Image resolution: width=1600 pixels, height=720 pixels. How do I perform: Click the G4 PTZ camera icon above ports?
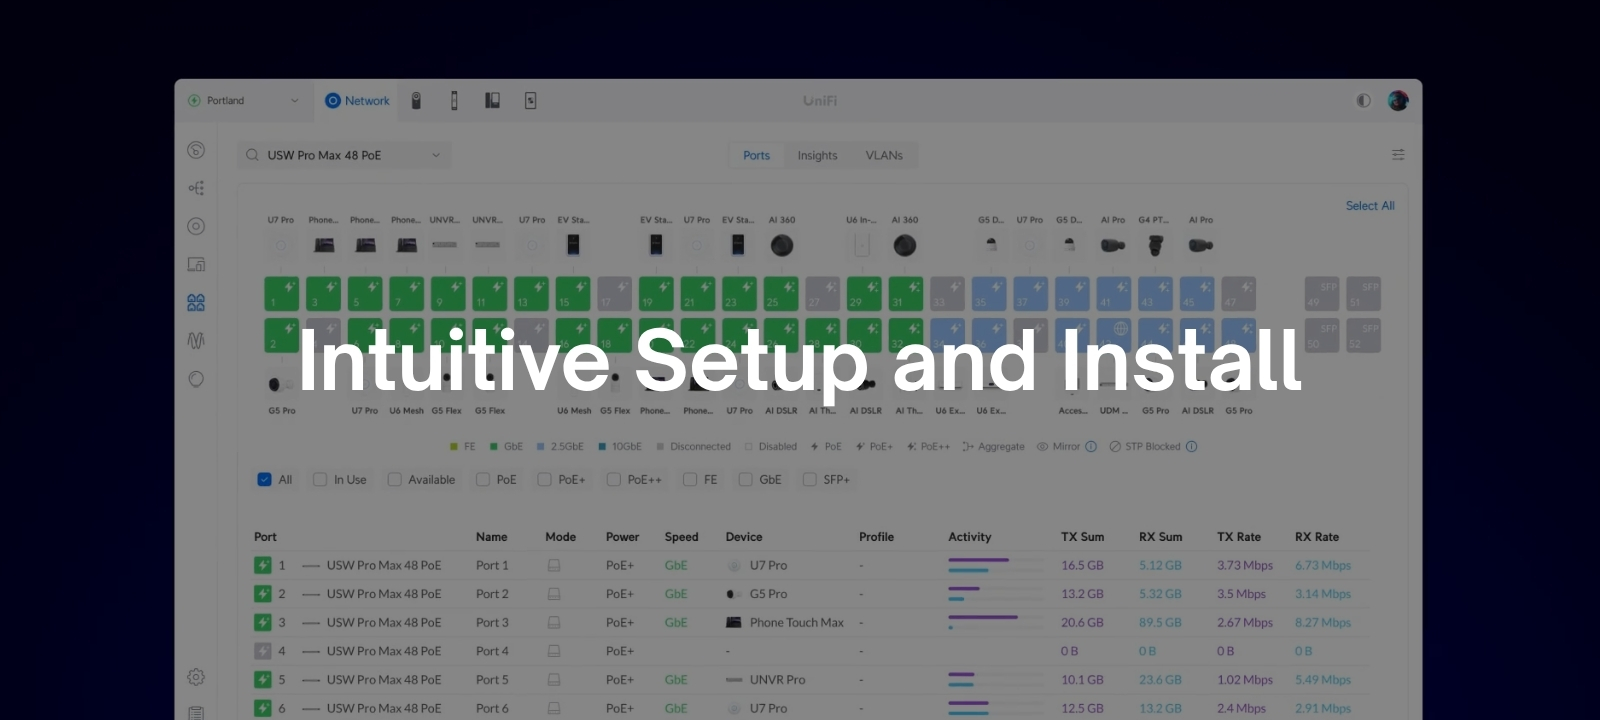coord(1155,245)
